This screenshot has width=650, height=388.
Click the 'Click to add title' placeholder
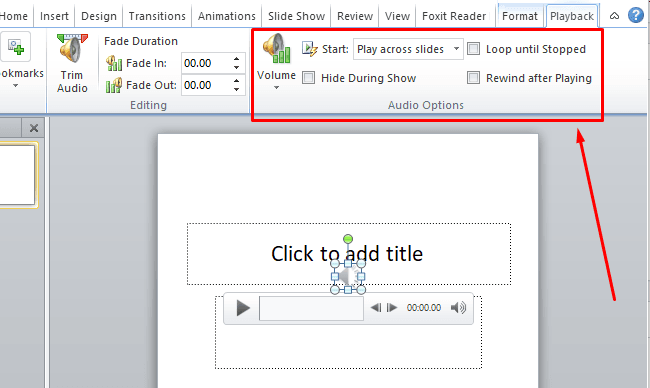pos(349,254)
